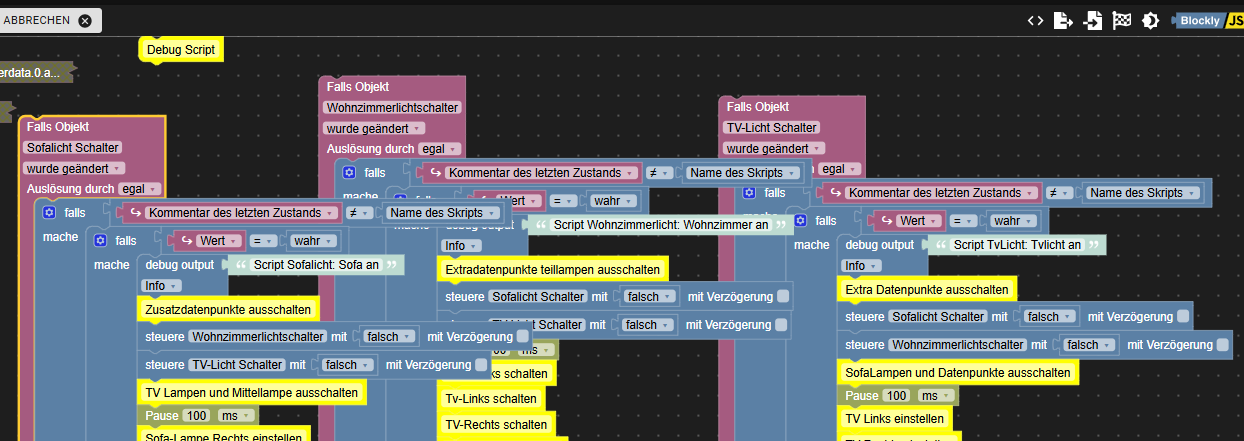
Task: Edit text 'Script TvLicht: Tvlicht an'
Action: 1016,245
